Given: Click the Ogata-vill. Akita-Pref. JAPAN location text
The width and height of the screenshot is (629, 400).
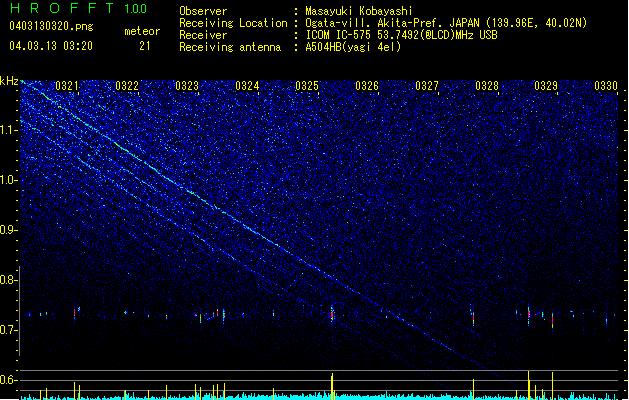Looking at the screenshot, I should [446, 23].
